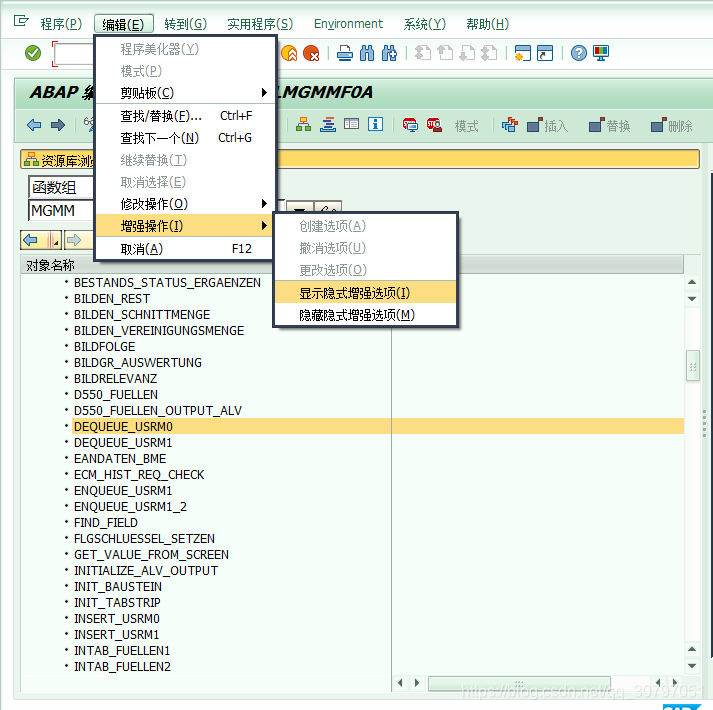713x710 pixels.
Task: Click the 插入 insert button
Action: (x=547, y=125)
